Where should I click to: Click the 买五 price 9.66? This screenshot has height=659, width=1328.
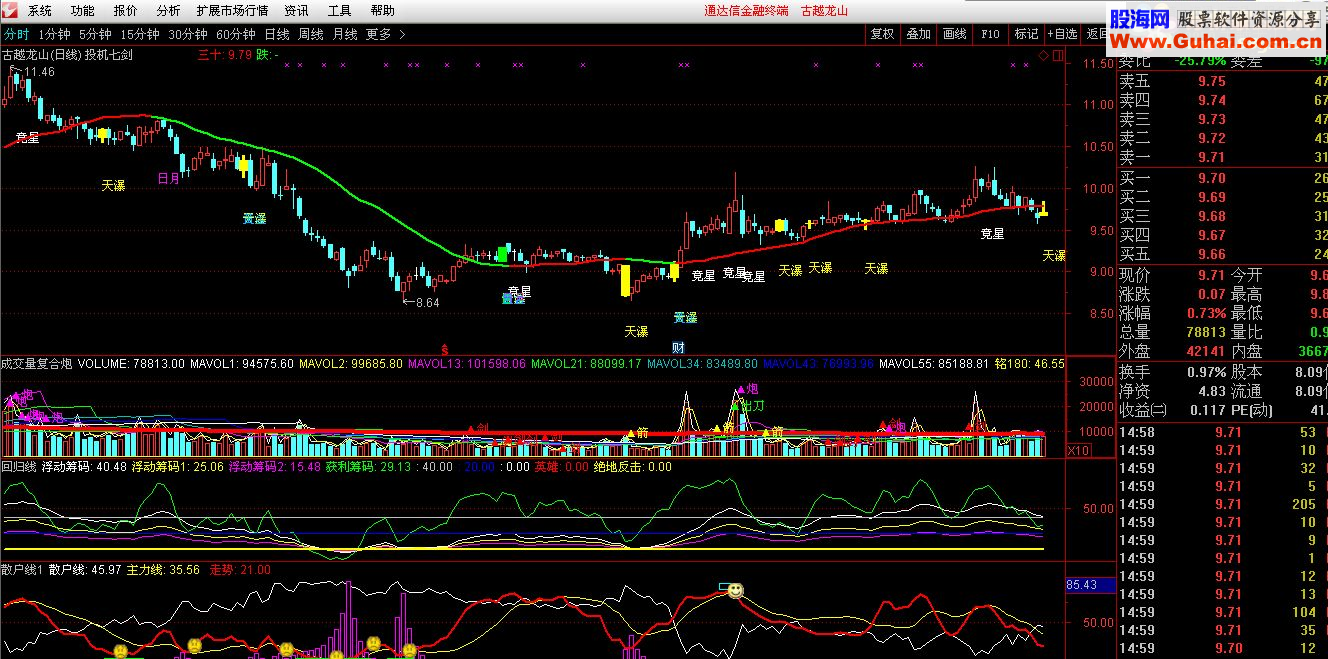point(1211,254)
